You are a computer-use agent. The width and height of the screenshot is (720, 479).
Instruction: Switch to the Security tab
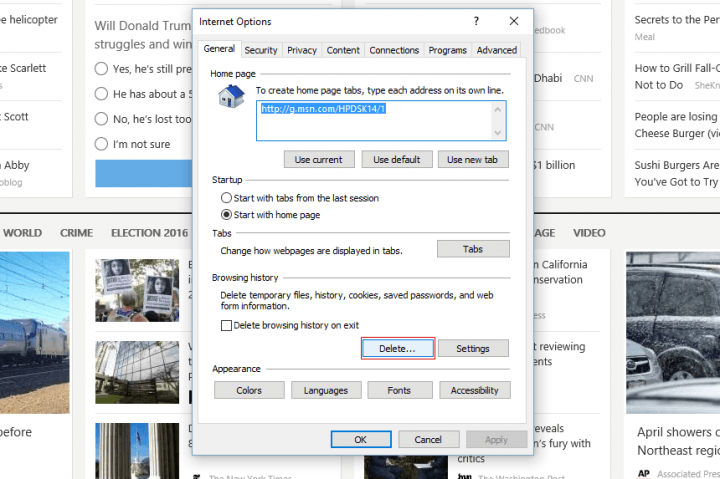(261, 50)
